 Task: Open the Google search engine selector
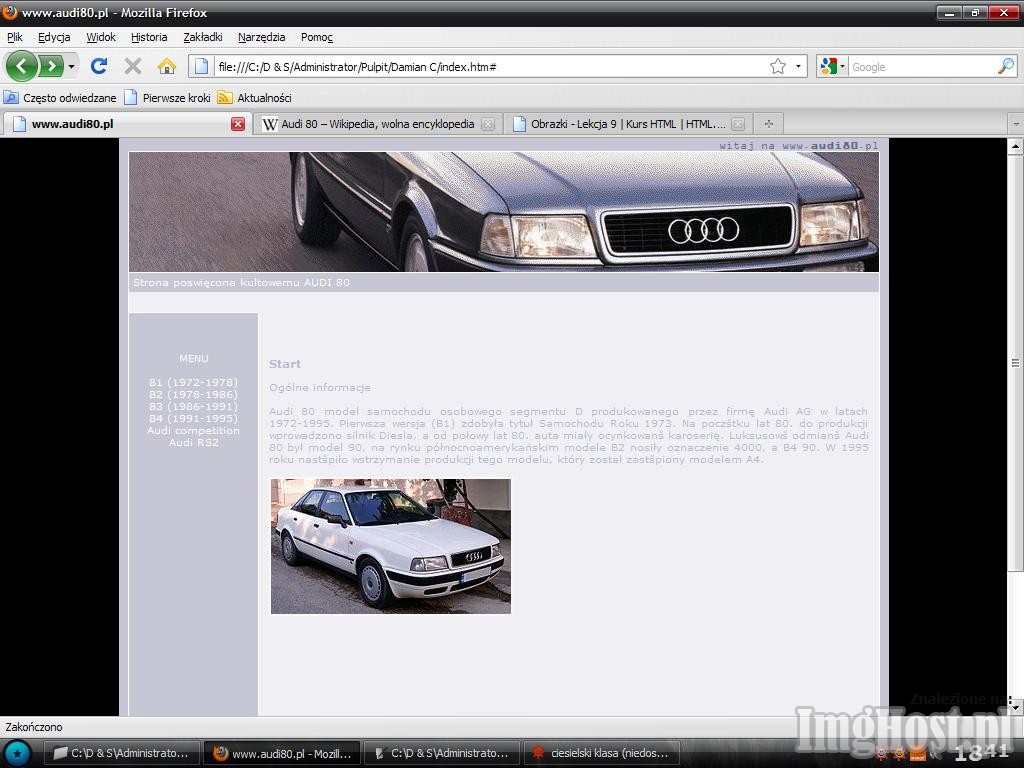pyautogui.click(x=833, y=67)
